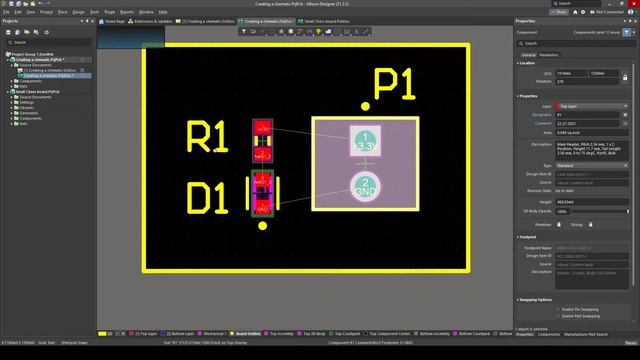This screenshot has width=640, height=360.
Task: Open the settings gear in the title bar
Action: 583,12
